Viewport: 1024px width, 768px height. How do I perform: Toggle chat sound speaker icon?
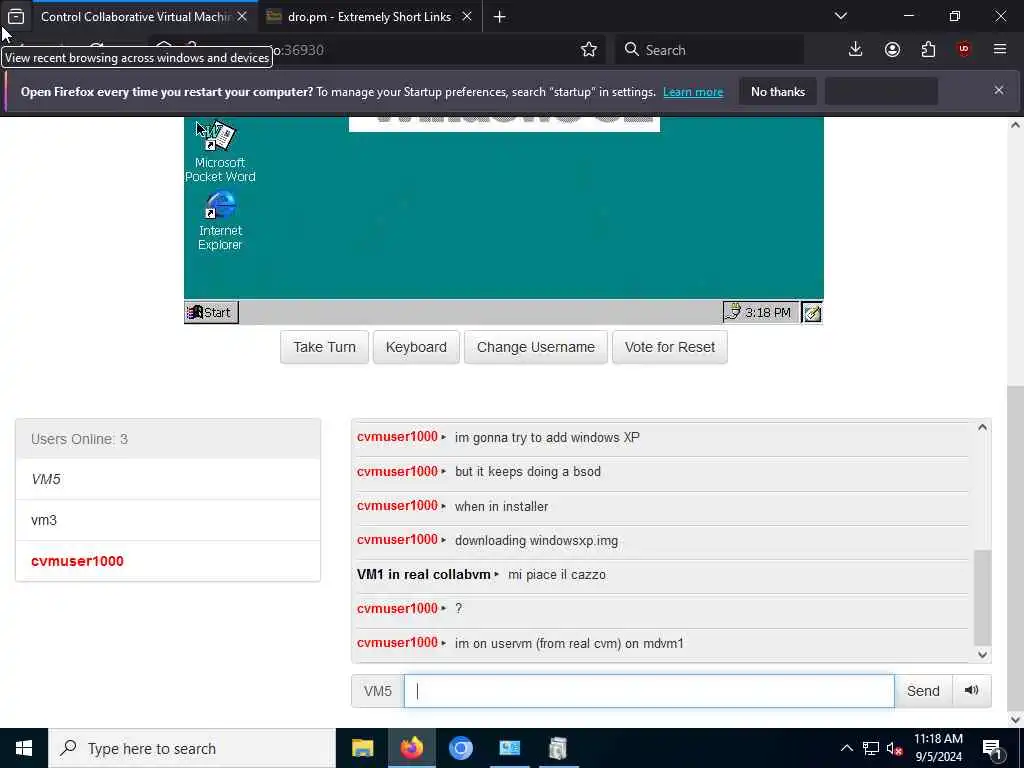(x=971, y=690)
